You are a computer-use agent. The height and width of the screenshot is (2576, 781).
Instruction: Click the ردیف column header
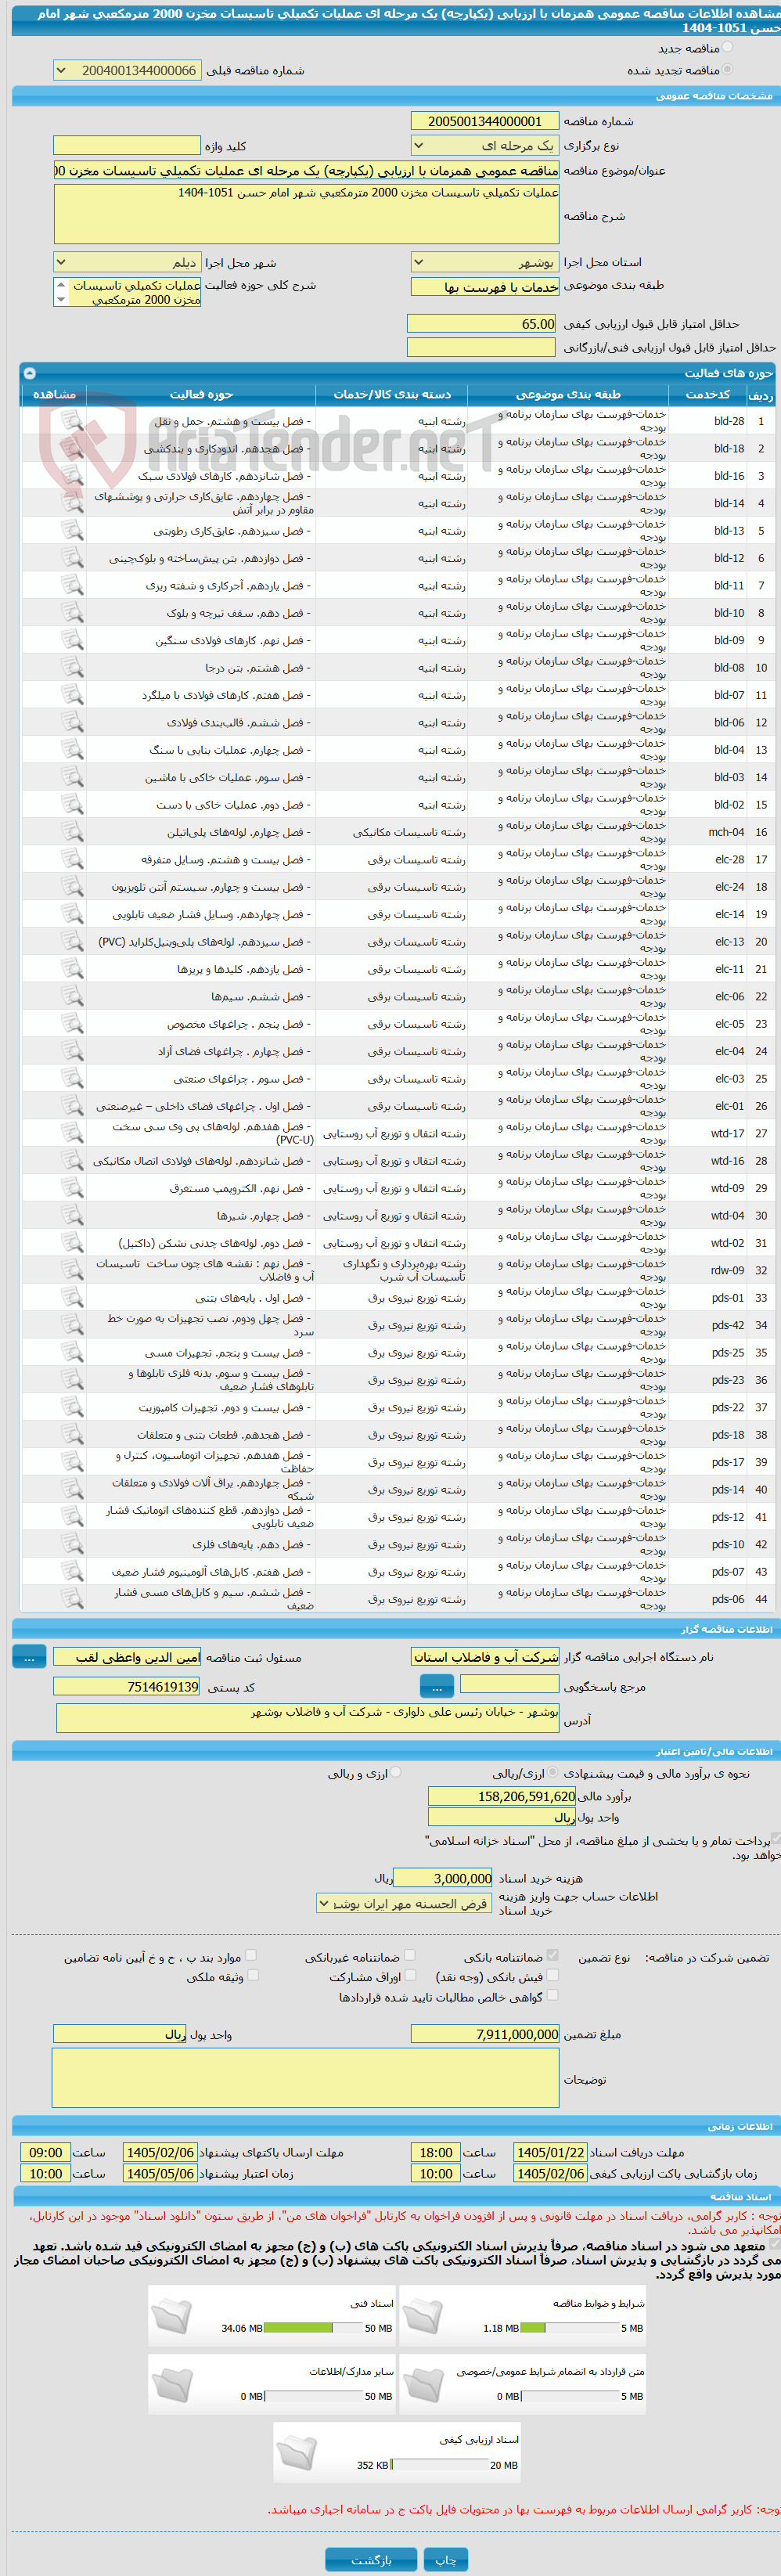tap(760, 395)
